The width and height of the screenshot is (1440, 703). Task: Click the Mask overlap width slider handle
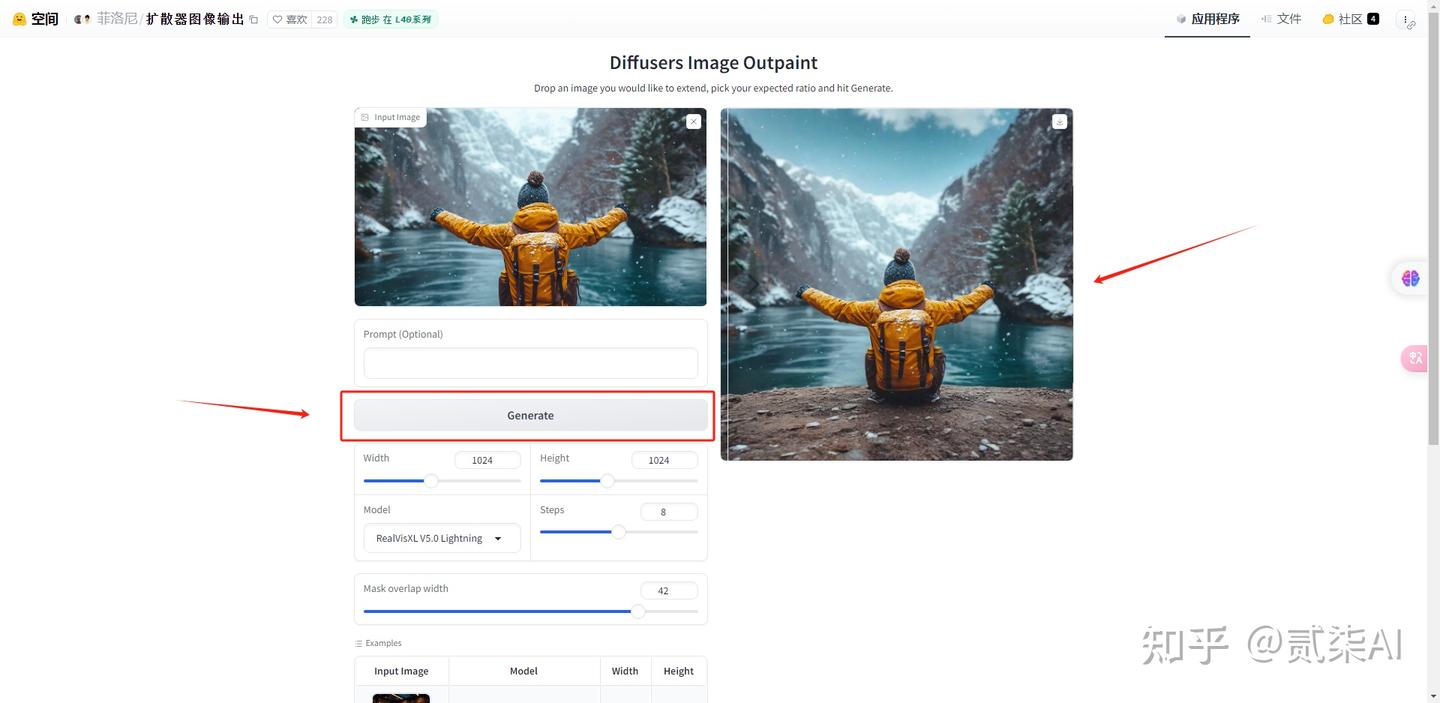638,611
